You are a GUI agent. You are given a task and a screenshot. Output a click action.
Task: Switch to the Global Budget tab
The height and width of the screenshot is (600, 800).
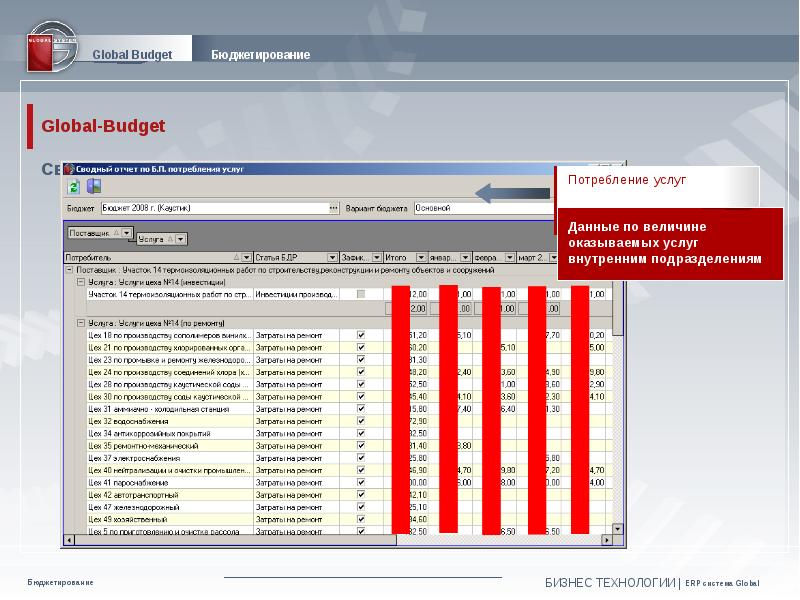coord(132,54)
